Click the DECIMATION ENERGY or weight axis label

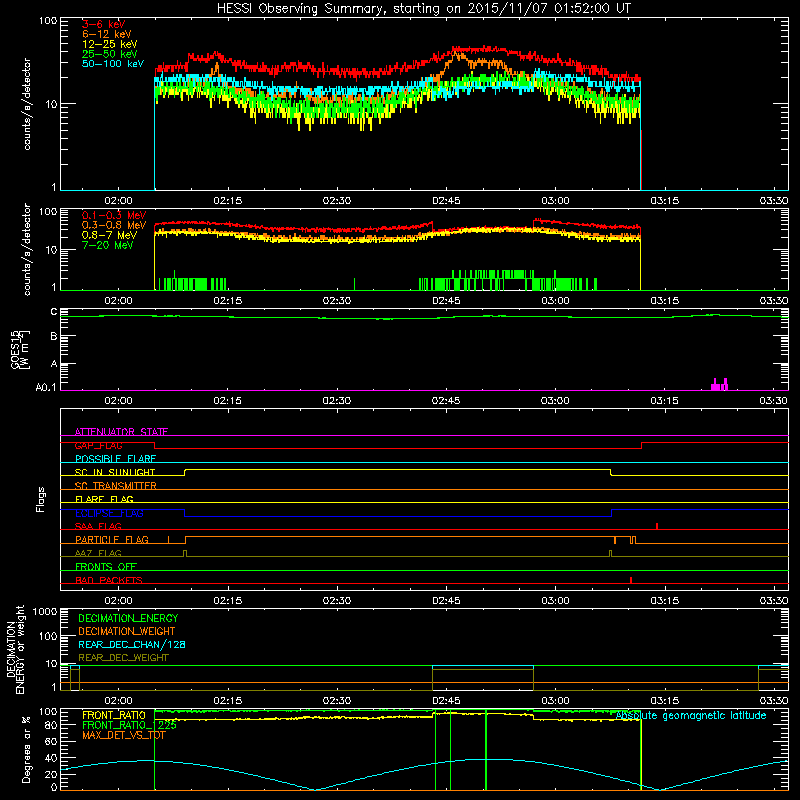click(15, 650)
